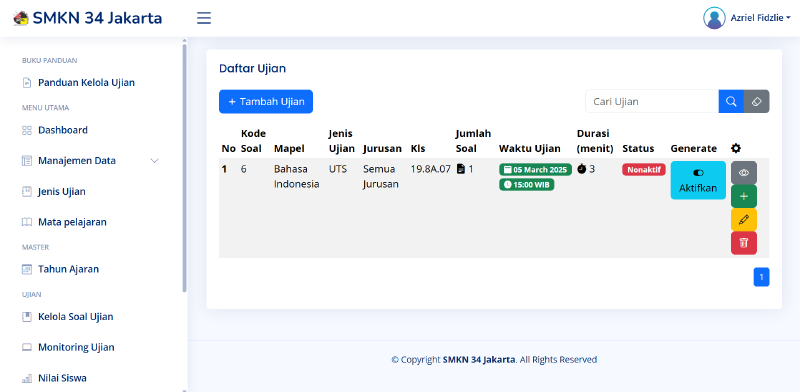
Task: Click the gear icon in table header
Action: click(x=736, y=149)
